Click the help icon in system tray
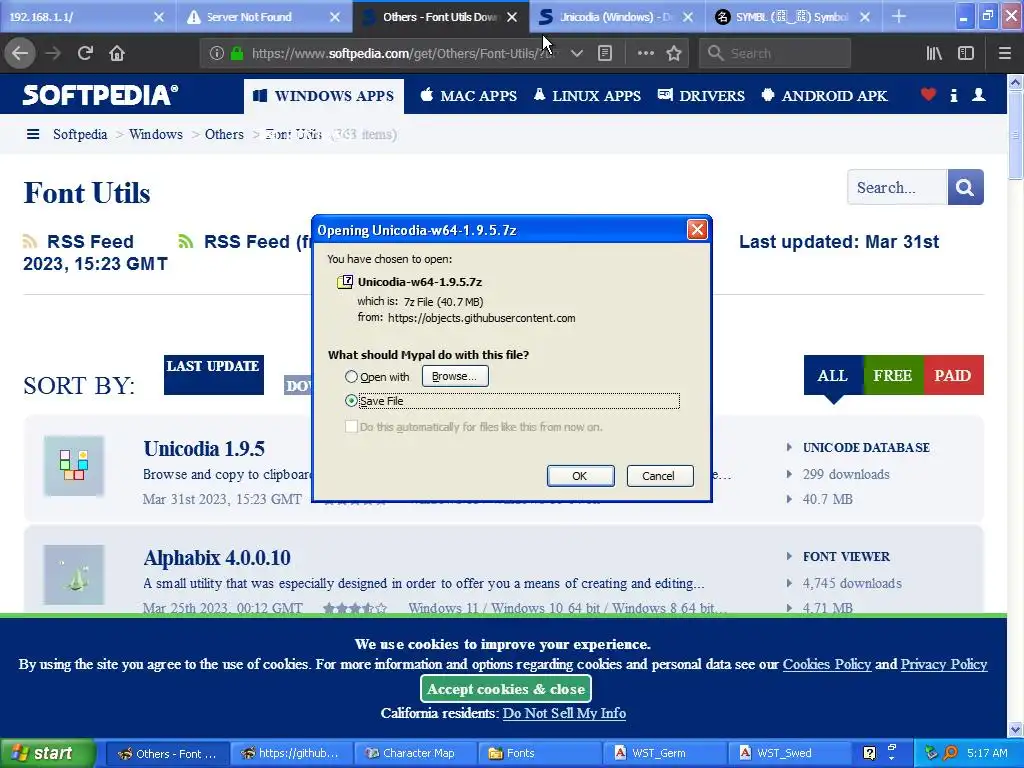This screenshot has height=768, width=1024. [x=869, y=753]
